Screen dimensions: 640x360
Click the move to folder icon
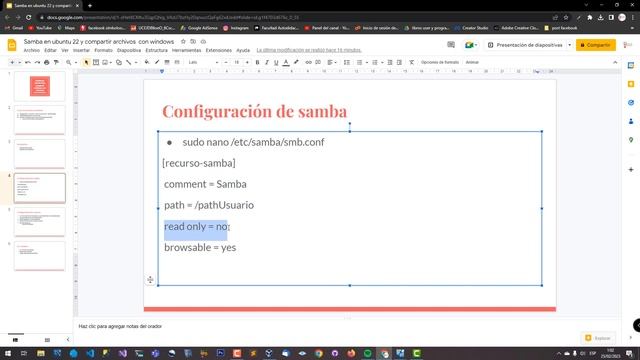tap(193, 41)
